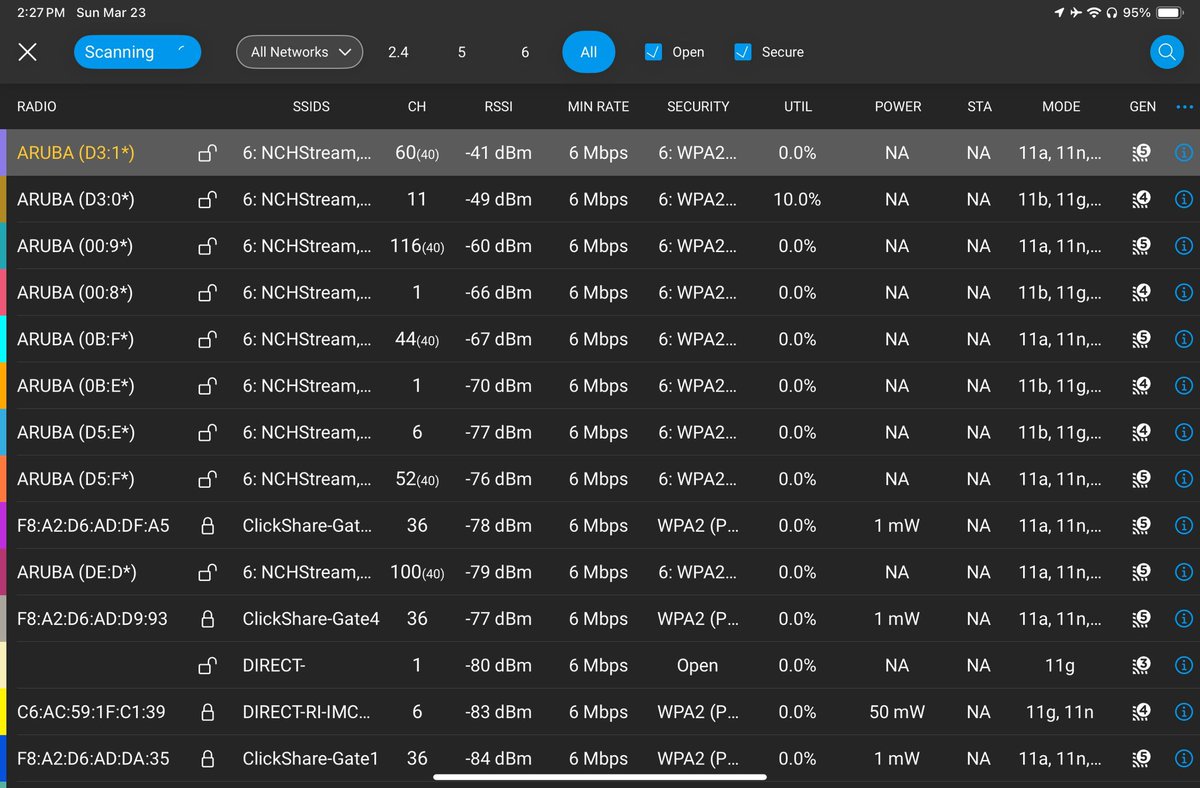Open info for ARUBA (00:8*) row

click(x=1184, y=293)
